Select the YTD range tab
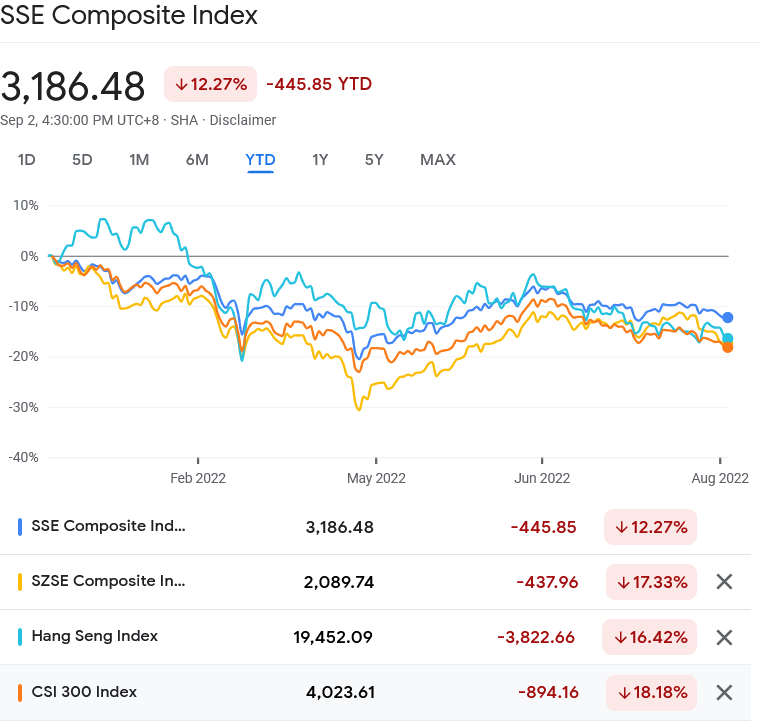This screenshot has height=724, width=765. [x=261, y=160]
